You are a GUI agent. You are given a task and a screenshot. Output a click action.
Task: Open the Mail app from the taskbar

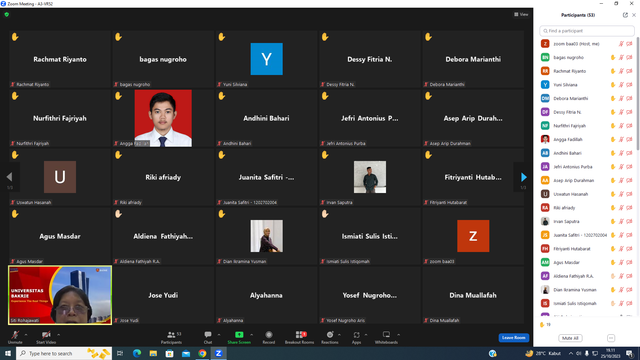pos(186,353)
